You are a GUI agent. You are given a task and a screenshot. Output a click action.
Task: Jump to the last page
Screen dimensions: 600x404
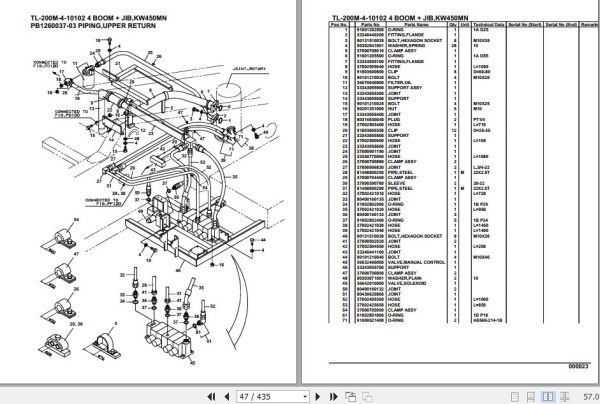(333, 397)
